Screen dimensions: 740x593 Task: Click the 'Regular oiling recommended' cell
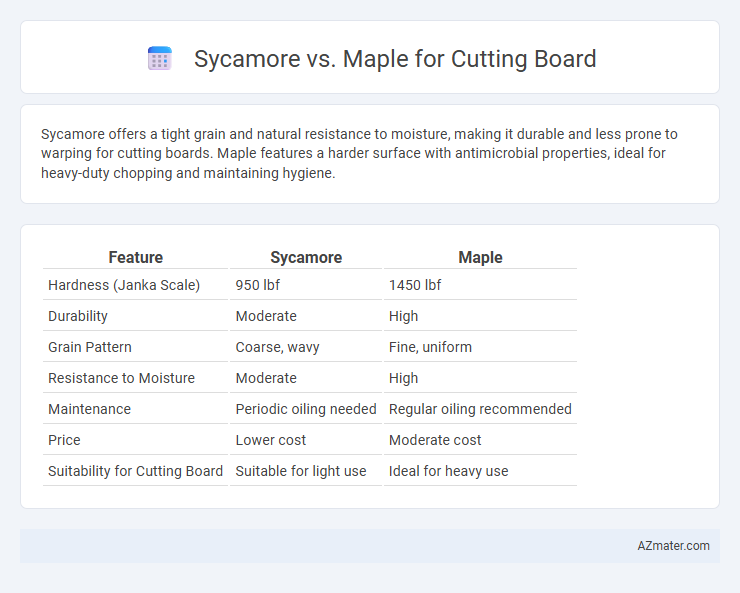480,409
